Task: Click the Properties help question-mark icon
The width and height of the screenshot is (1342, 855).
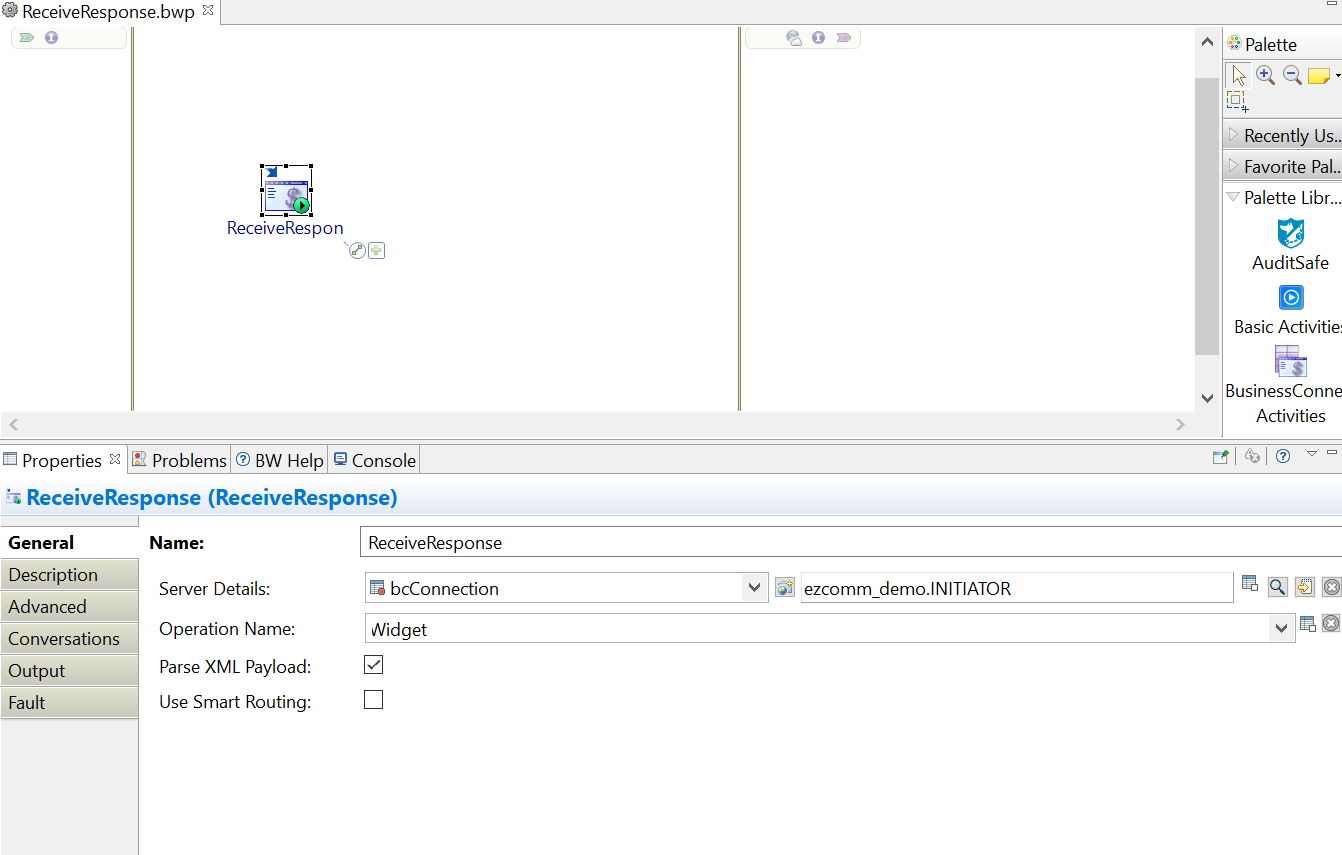Action: pyautogui.click(x=1283, y=456)
